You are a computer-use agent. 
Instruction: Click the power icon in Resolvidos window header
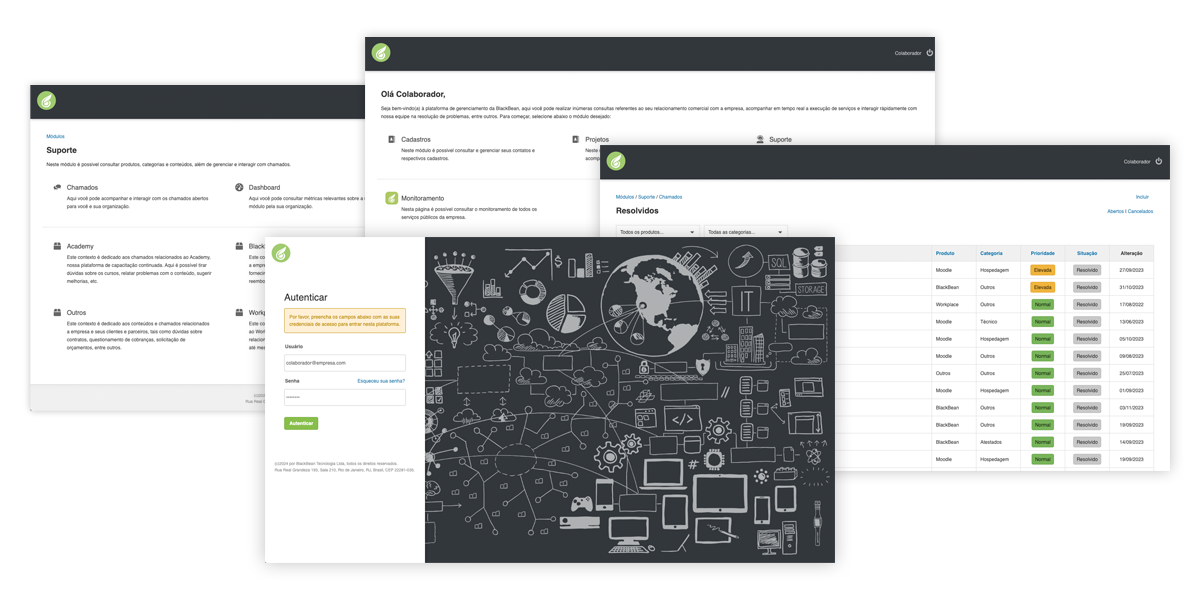[1159, 161]
